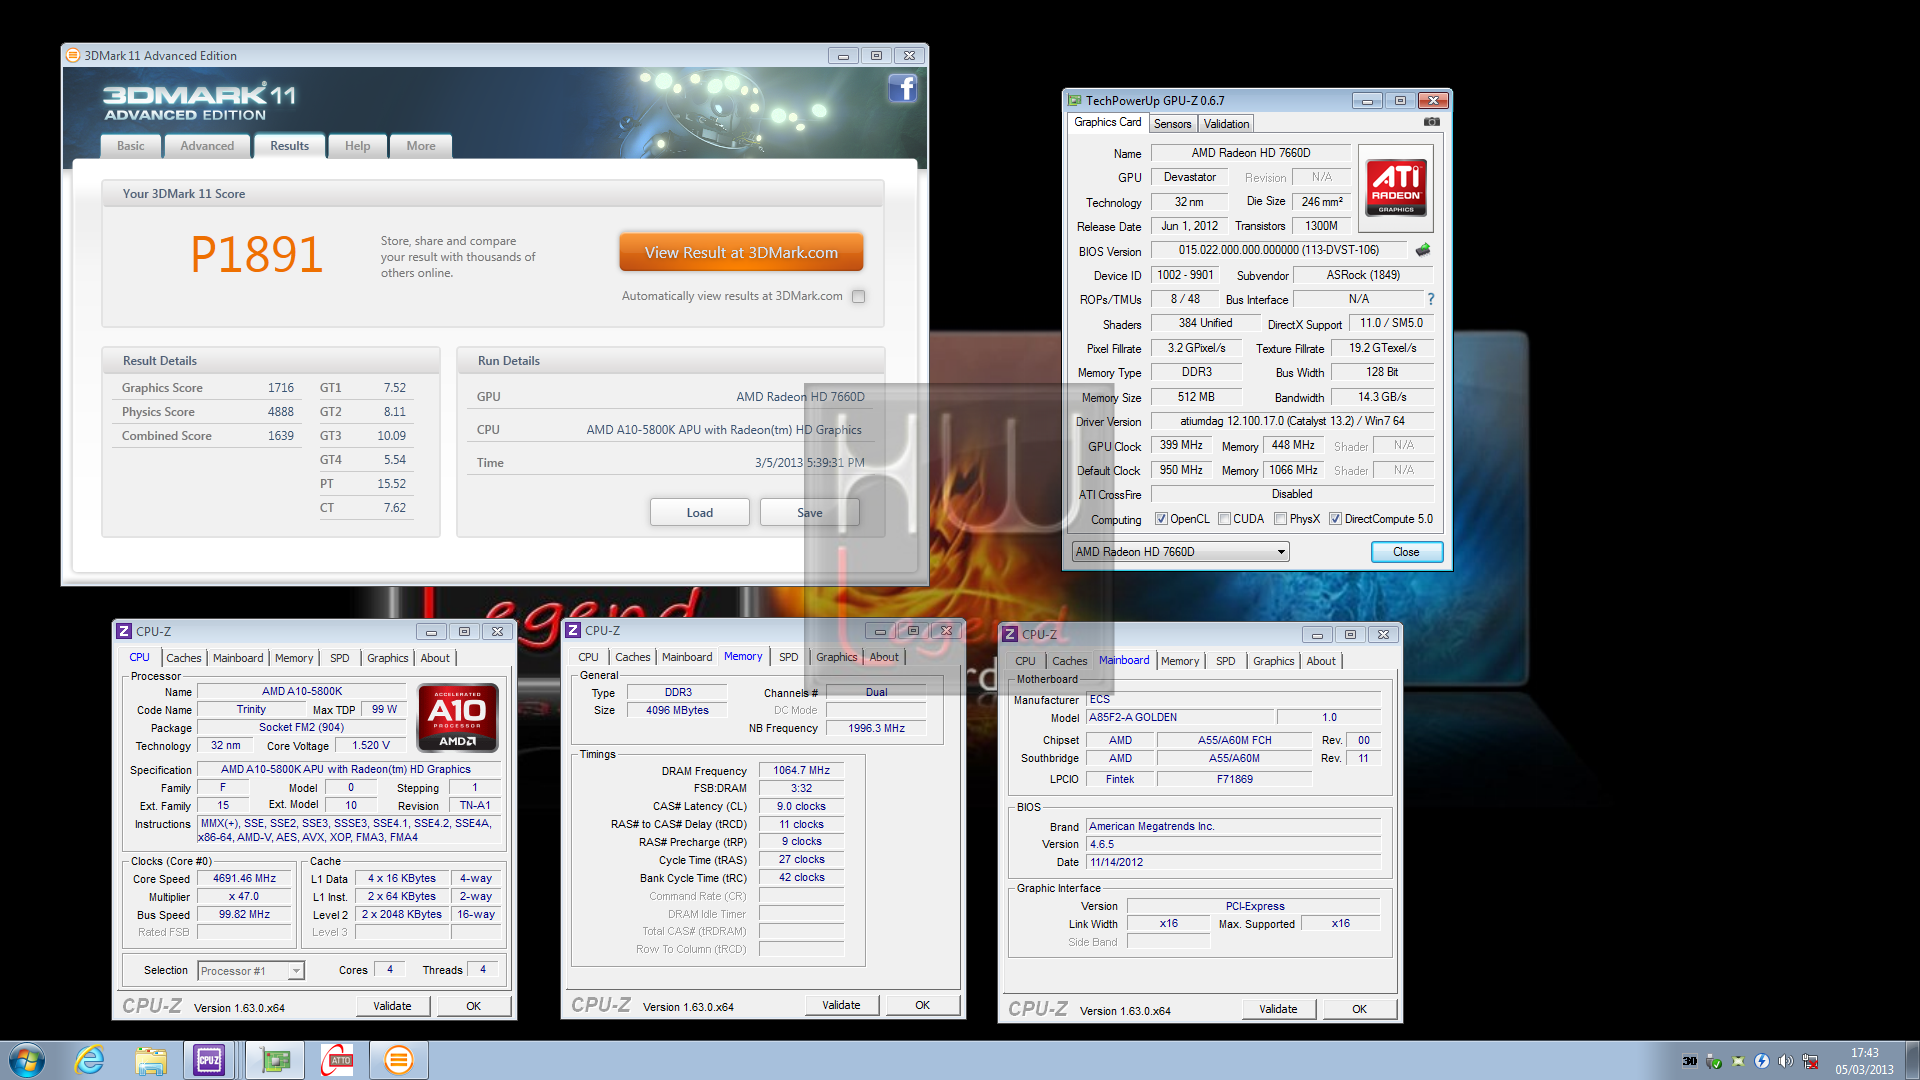Click the BIOS Version field in GPU-Z

pos(1278,250)
